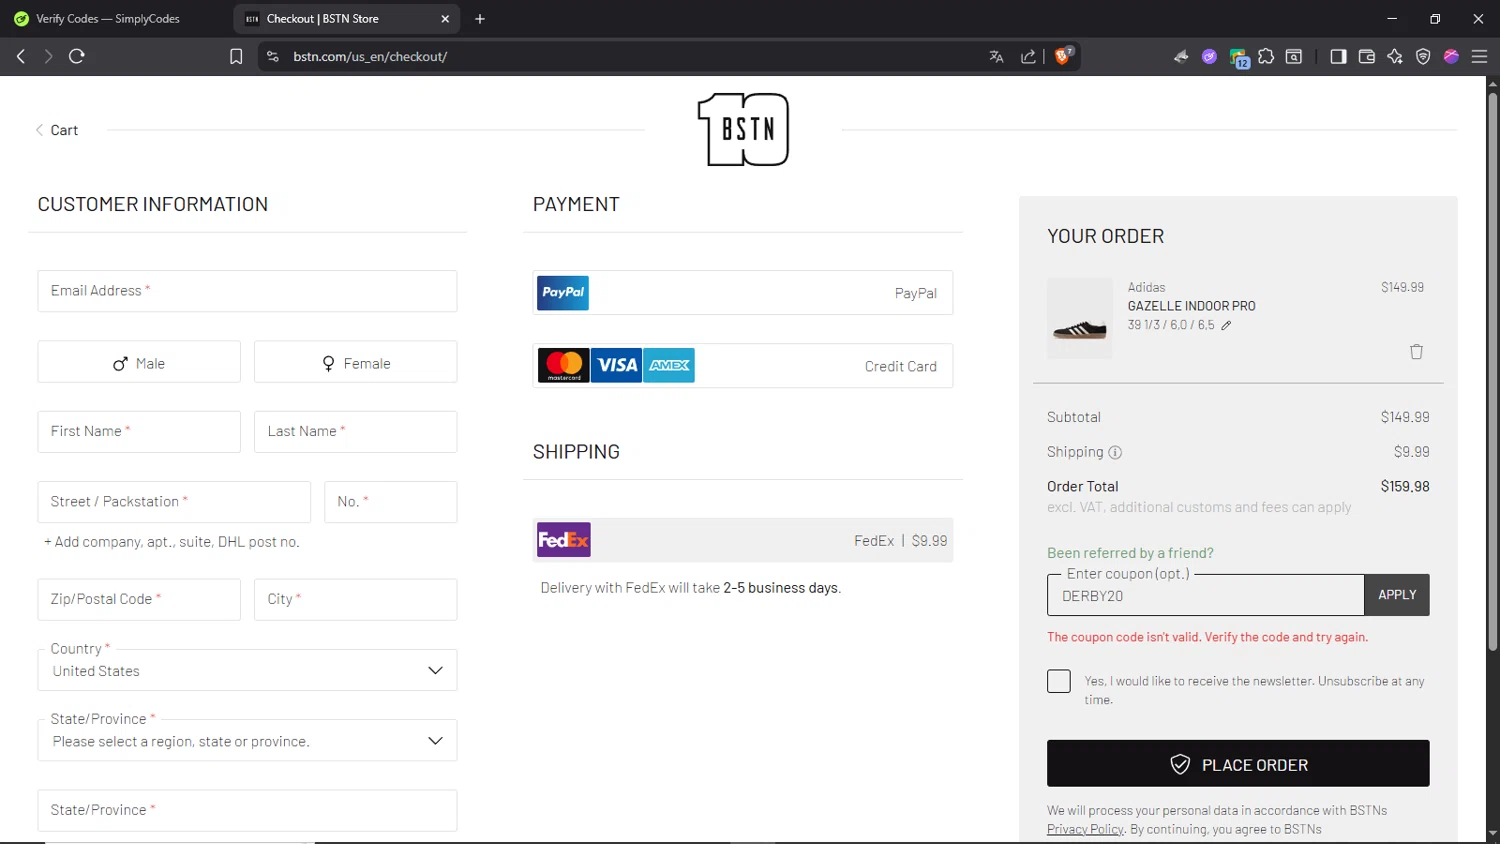
Task: Click the Gazelle shoe thumbnail
Action: pos(1080,318)
